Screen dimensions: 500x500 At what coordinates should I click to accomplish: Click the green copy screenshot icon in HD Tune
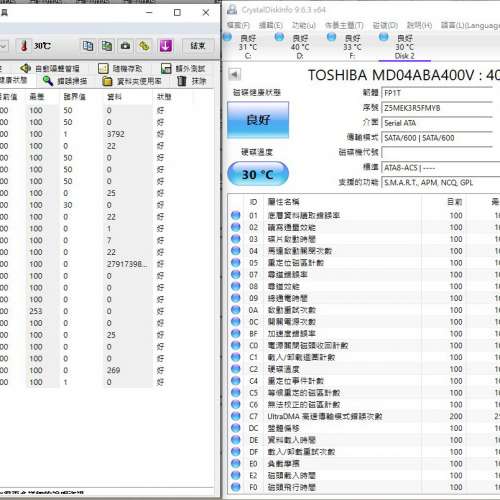[x=107, y=46]
